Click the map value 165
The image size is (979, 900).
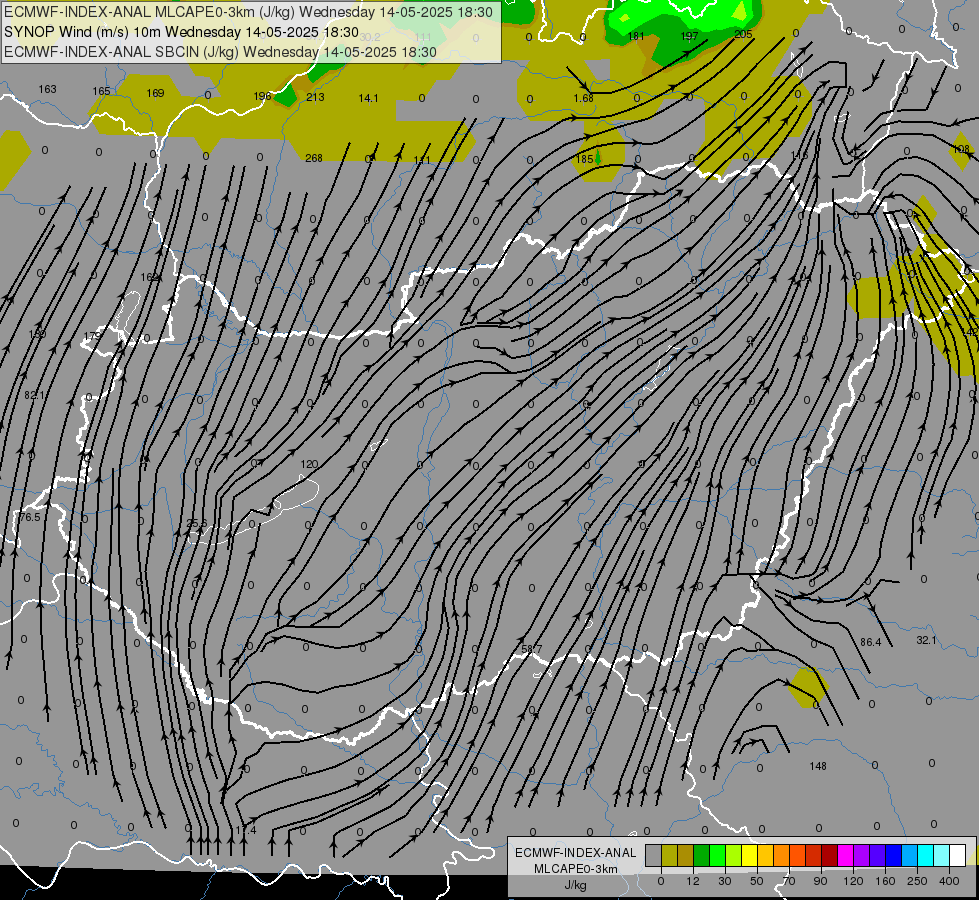pos(101,91)
